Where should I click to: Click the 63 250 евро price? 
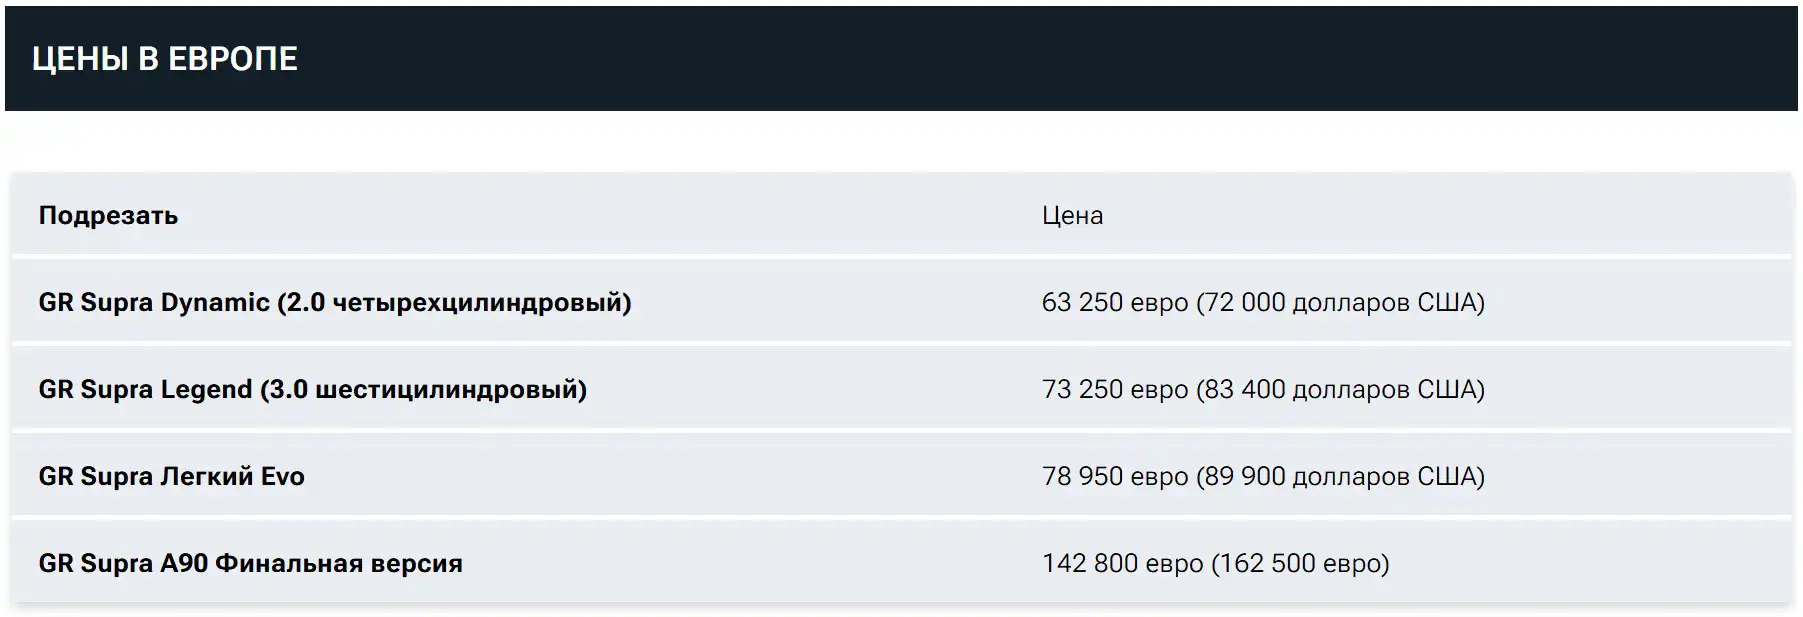(1115, 302)
